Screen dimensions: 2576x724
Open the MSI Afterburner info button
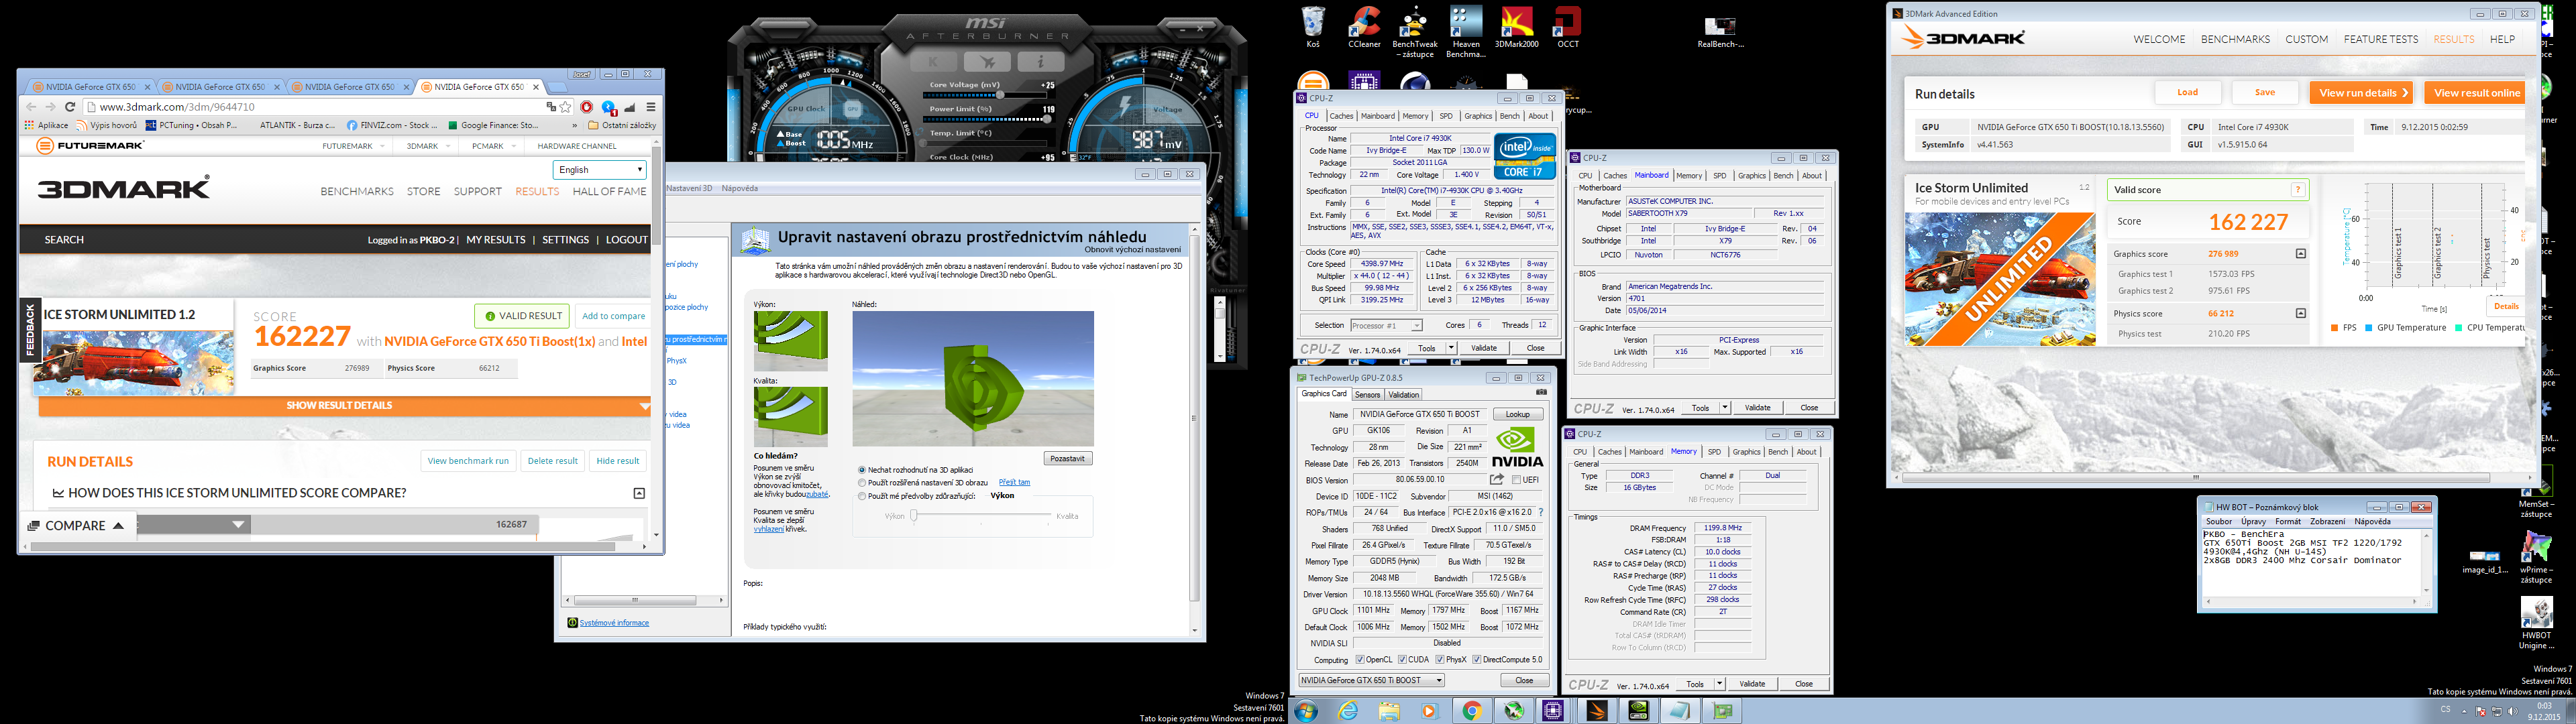[x=1040, y=62]
